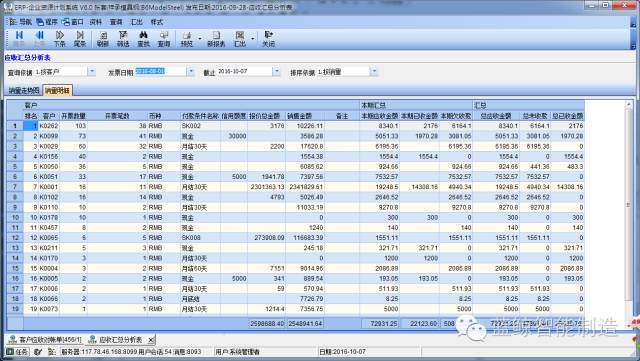Screen dimensions: 640x361
Task: Refresh the report data (刷新)
Action: pos(103,39)
